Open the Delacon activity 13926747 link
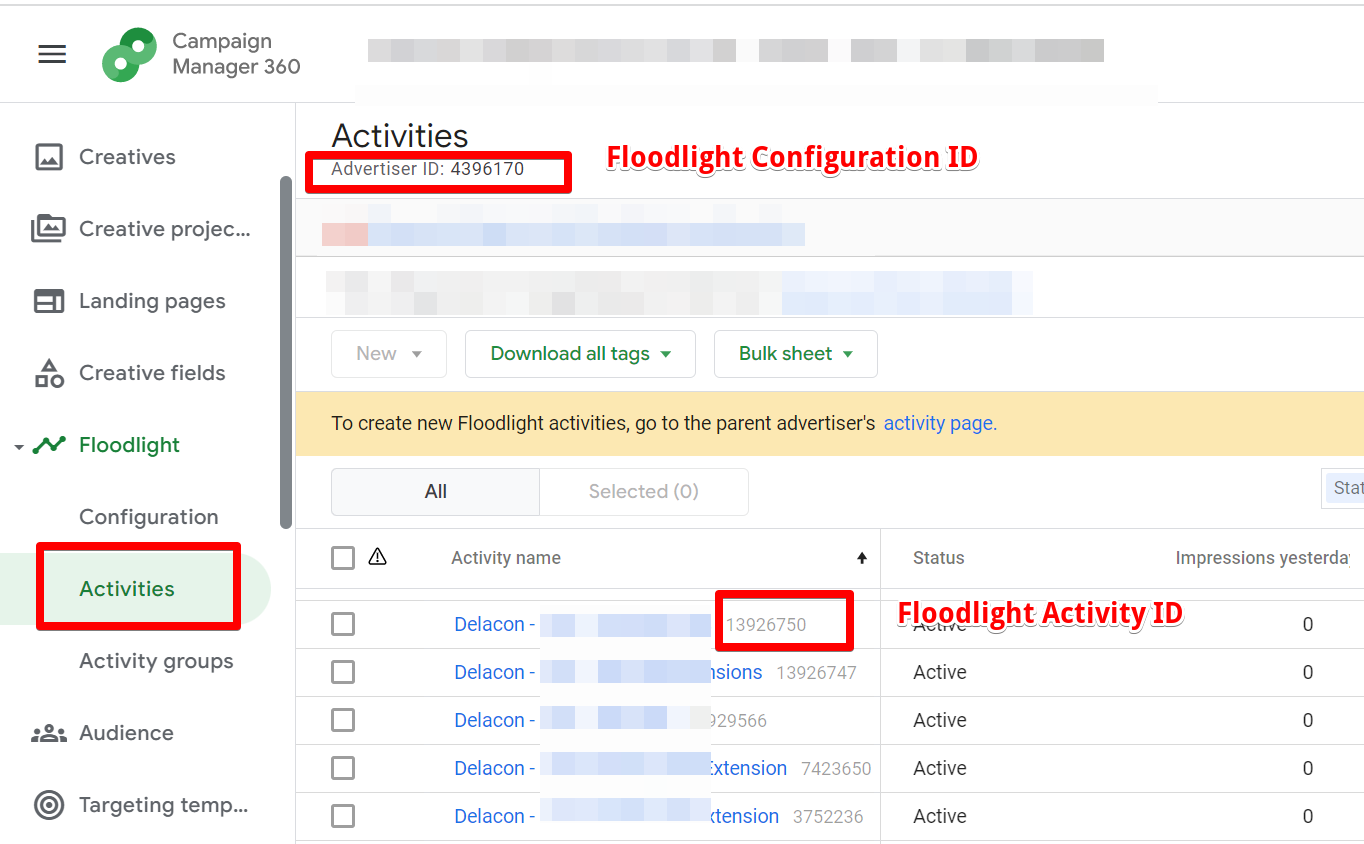The height and width of the screenshot is (844, 1364). (x=608, y=672)
